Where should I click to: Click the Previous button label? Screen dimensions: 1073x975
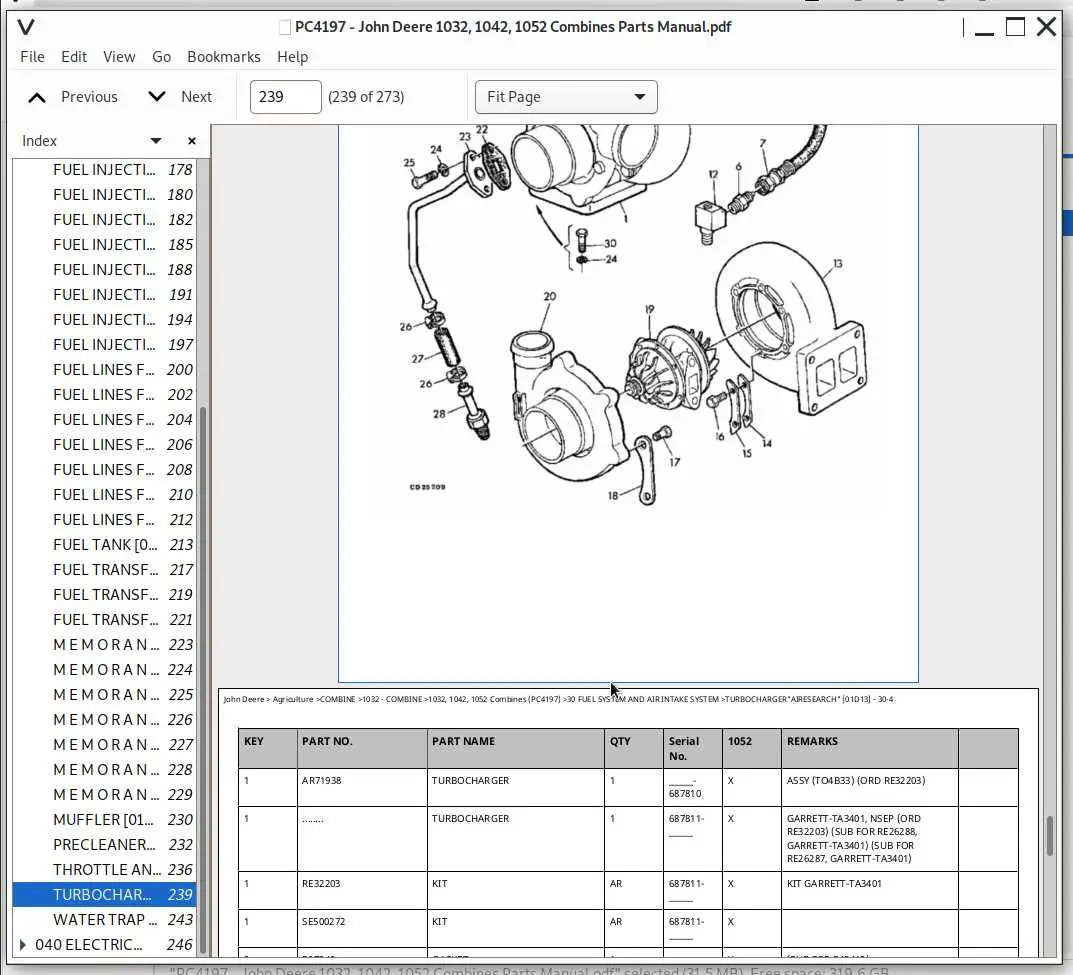tap(89, 97)
